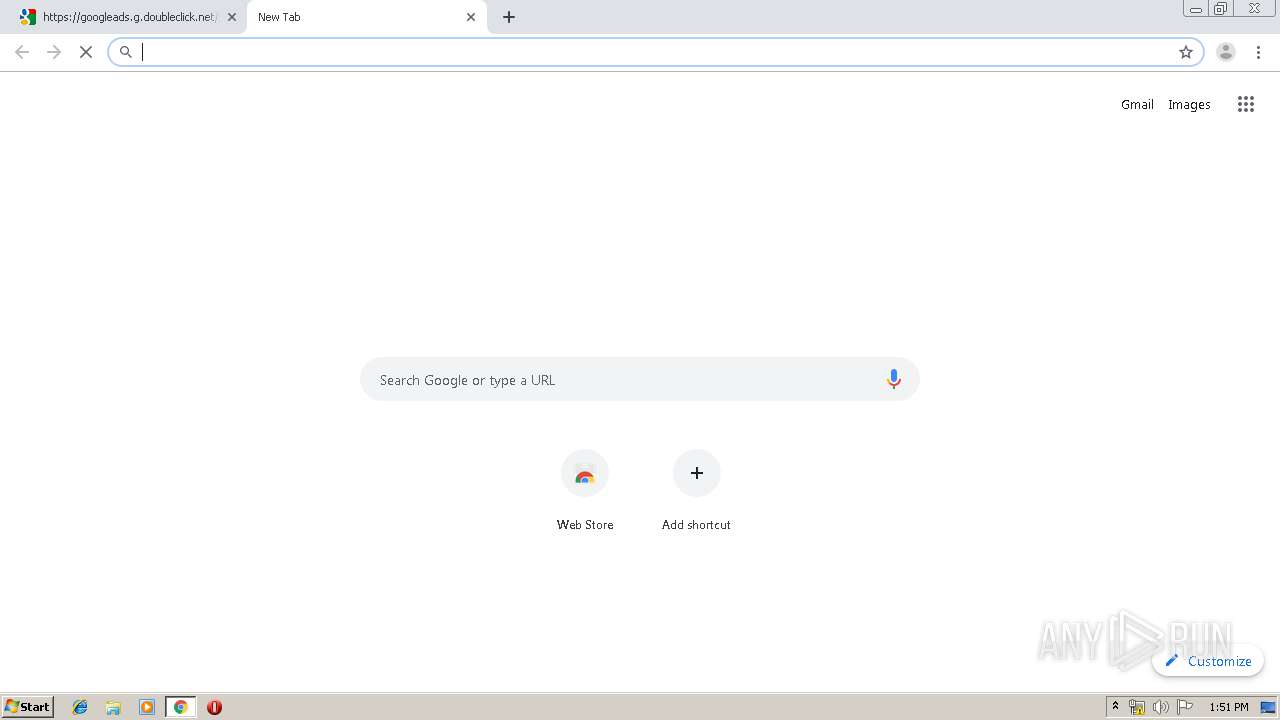Open the media player taskbar icon
Screen dimensions: 1280x720
tap(147, 707)
